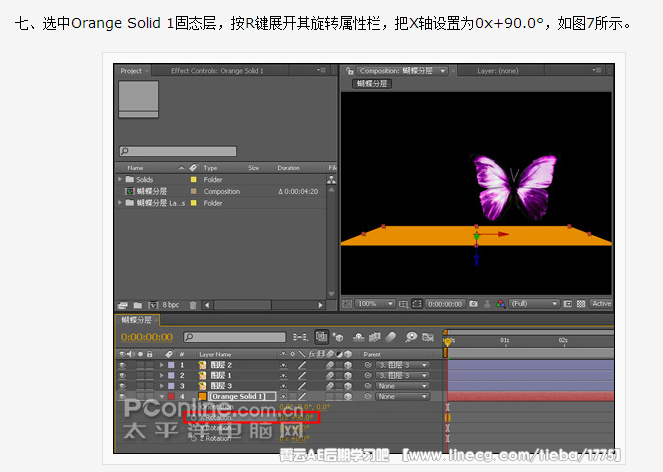The height and width of the screenshot is (472, 663).
Task: Expand layer 1 图层 2 properties
Action: pos(162,365)
